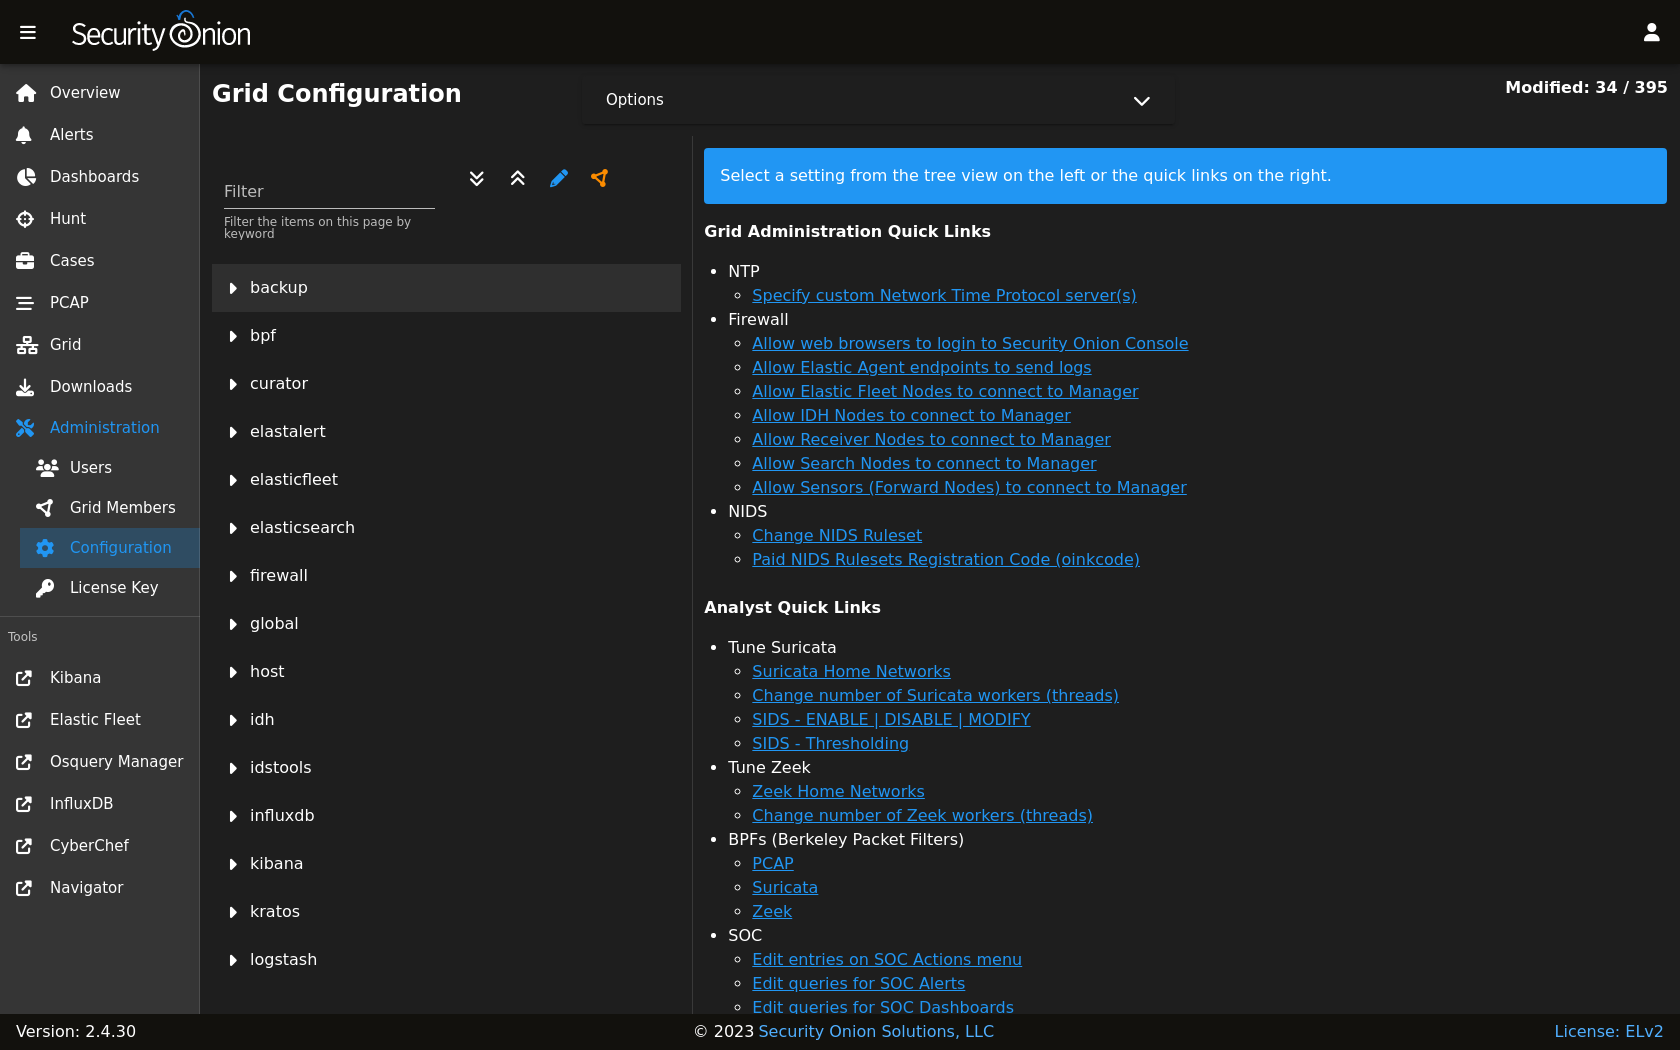Screen dimensions: 1680x1050
Task: Open Allow web browsers to login link
Action: (970, 344)
